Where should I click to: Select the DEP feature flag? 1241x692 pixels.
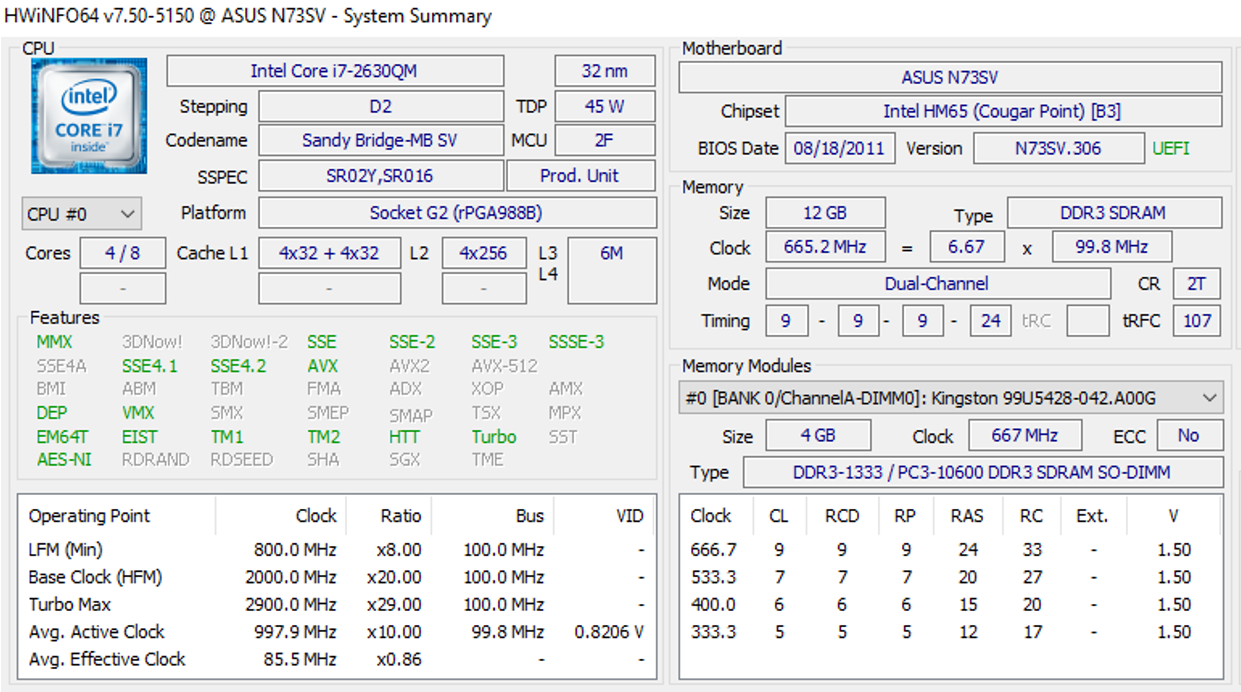click(x=52, y=413)
